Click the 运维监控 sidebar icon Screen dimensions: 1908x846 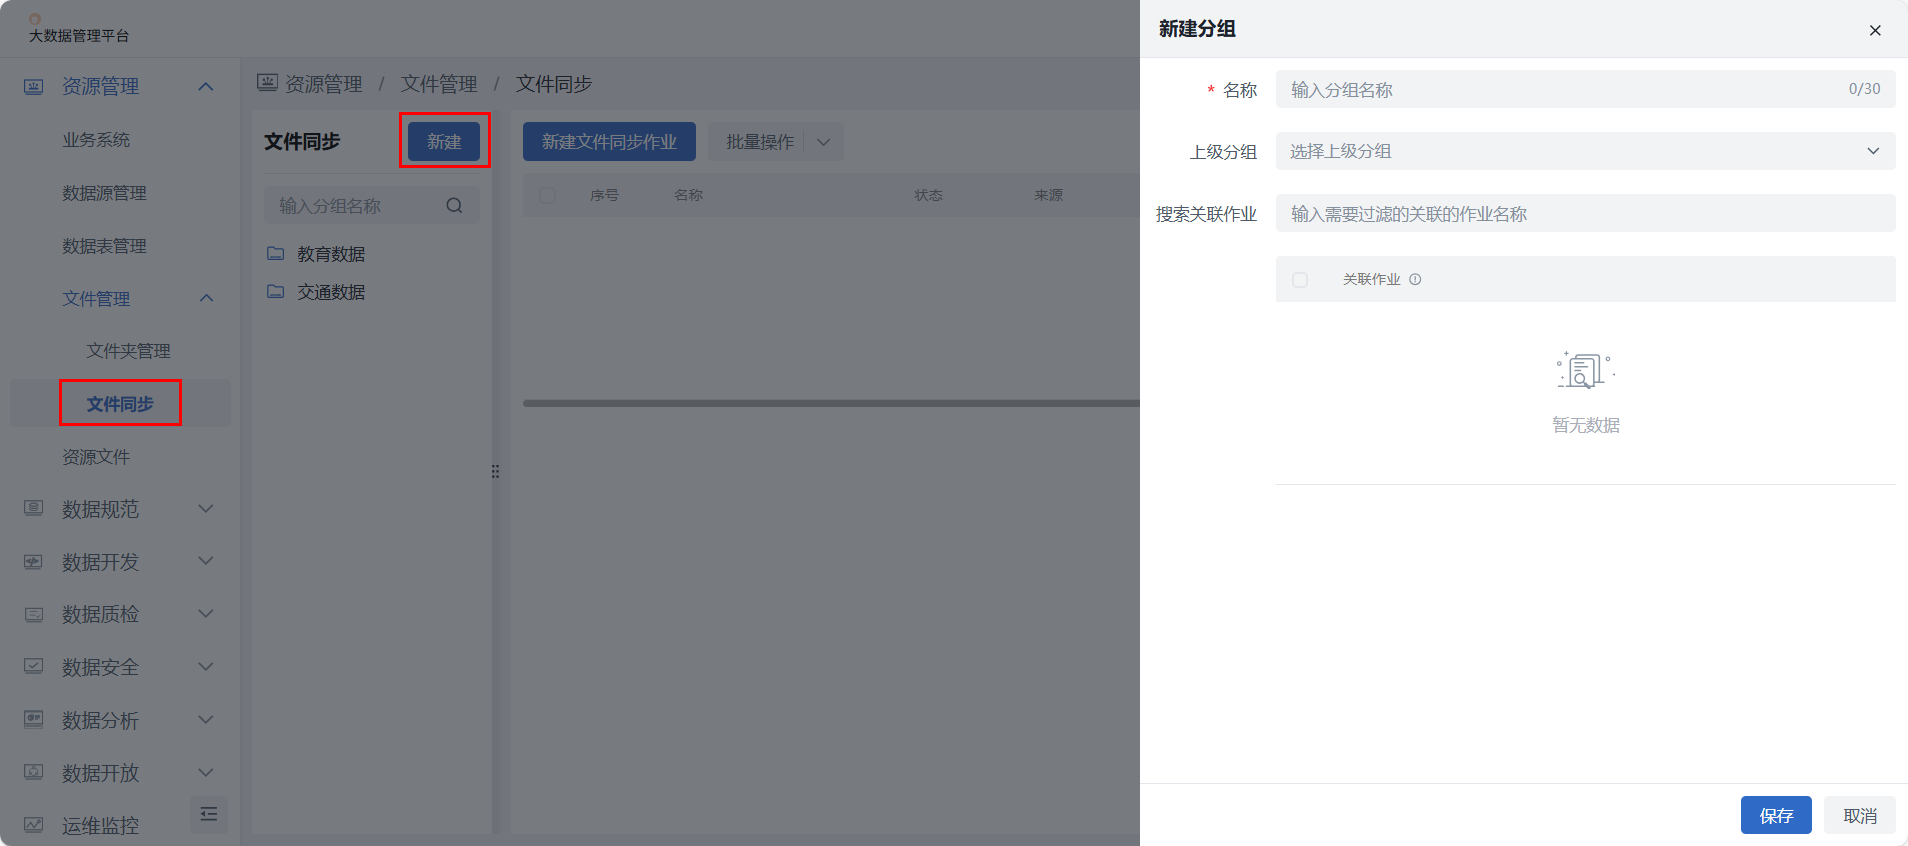pyautogui.click(x=33, y=825)
